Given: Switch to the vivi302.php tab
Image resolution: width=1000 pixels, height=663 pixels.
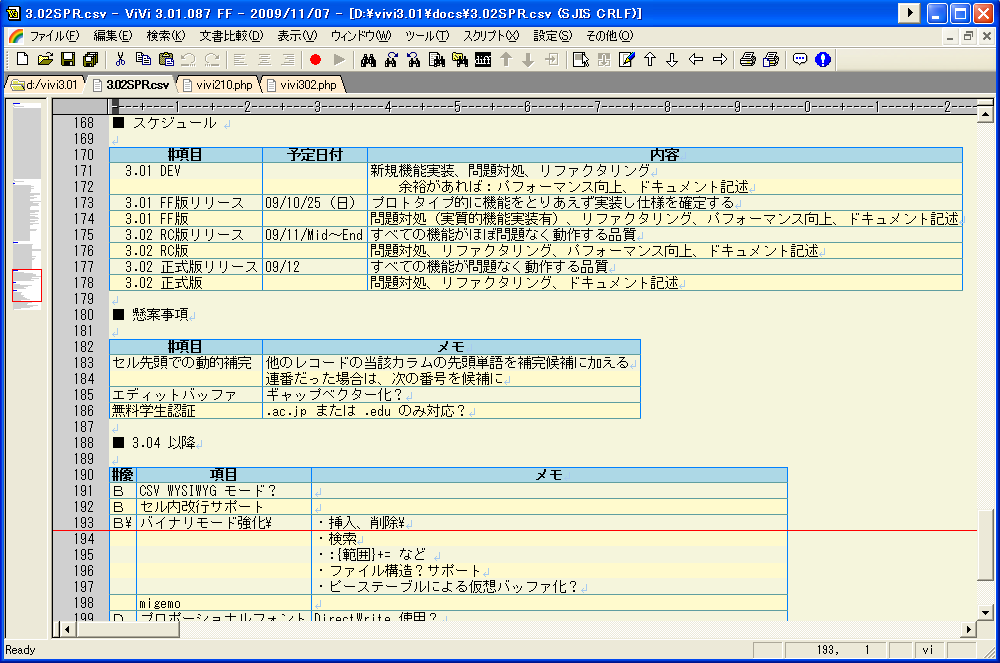Looking at the screenshot, I should pyautogui.click(x=302, y=84).
